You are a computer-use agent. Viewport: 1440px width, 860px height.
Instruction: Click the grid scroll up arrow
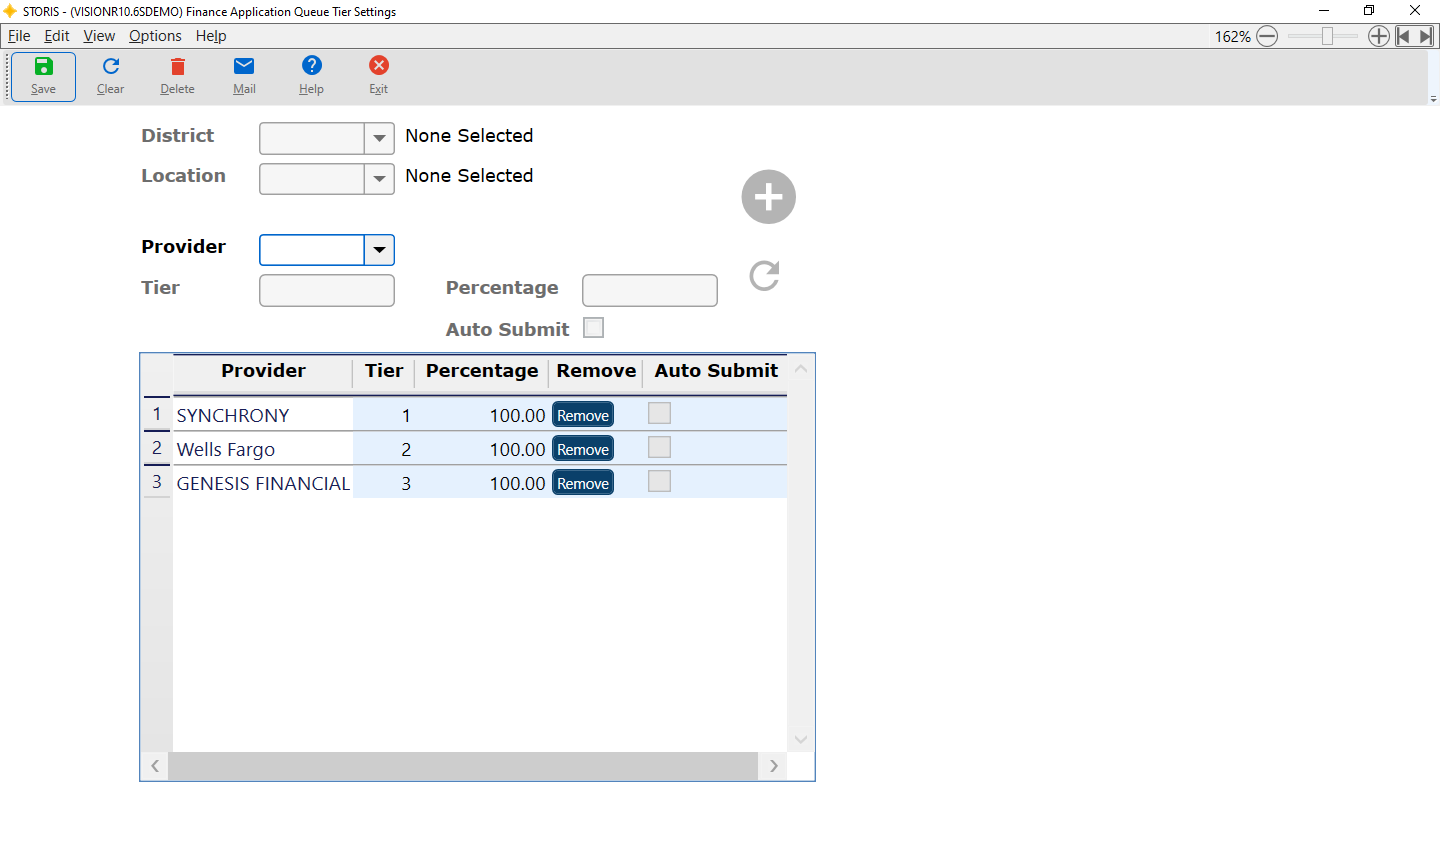pos(801,369)
